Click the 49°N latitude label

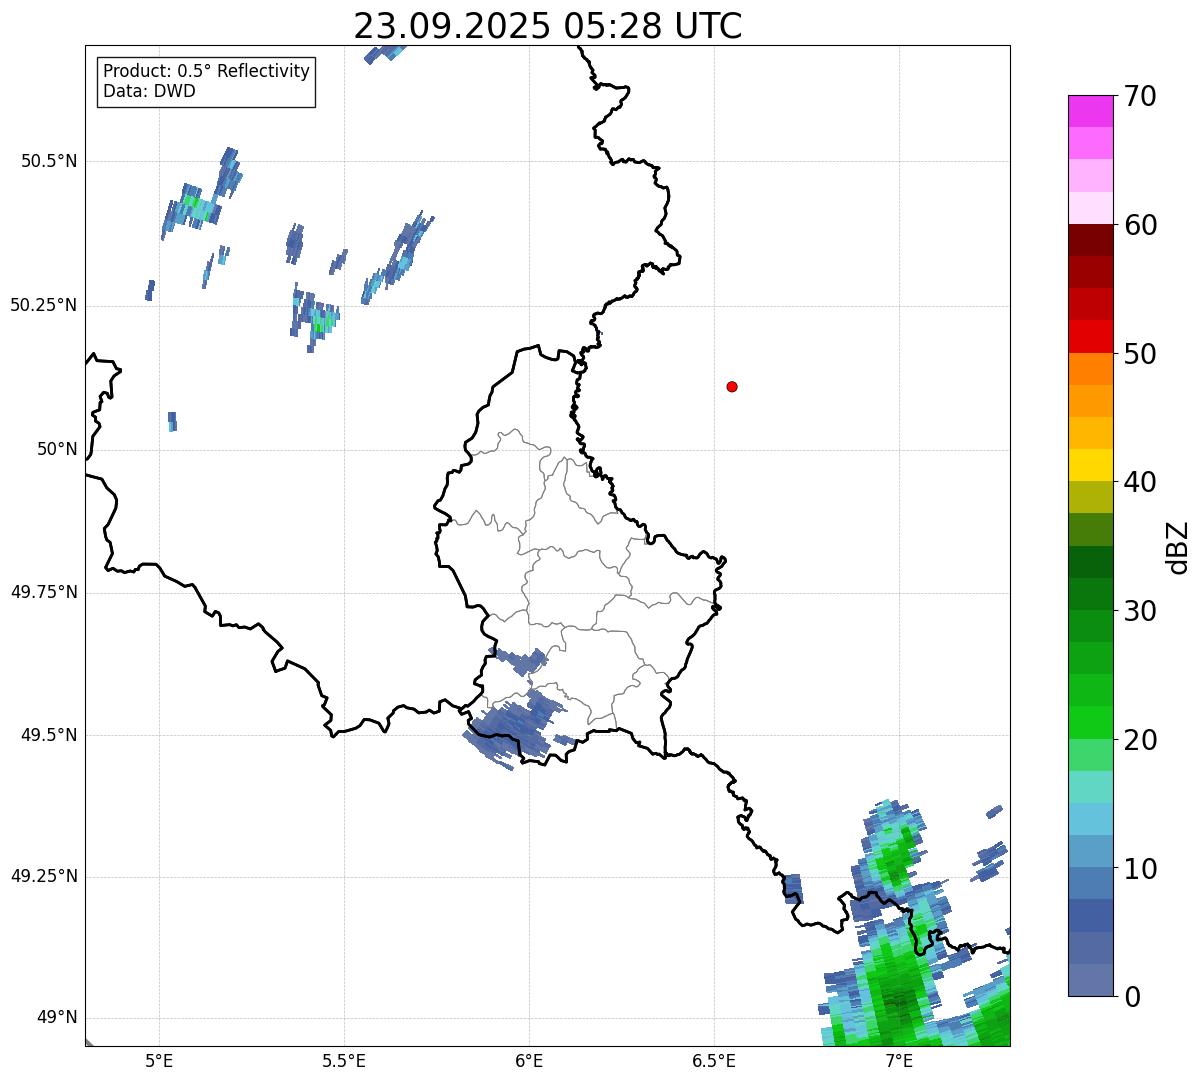[x=56, y=1017]
